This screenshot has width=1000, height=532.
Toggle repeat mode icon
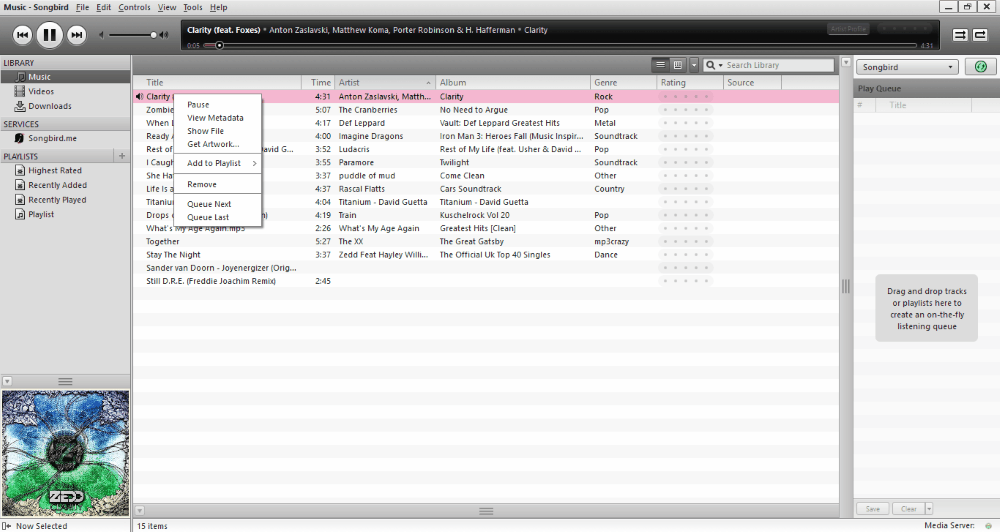(980, 35)
